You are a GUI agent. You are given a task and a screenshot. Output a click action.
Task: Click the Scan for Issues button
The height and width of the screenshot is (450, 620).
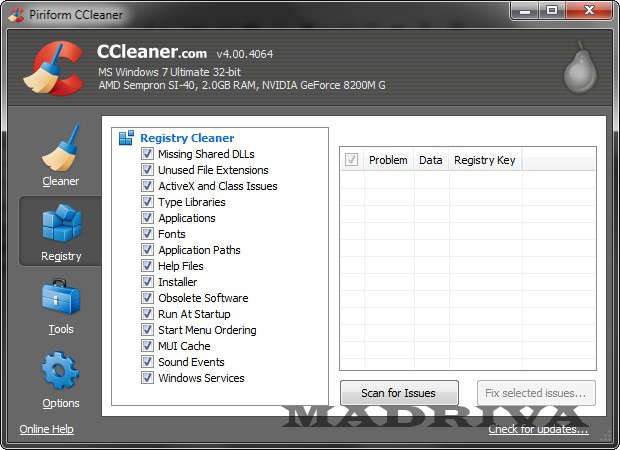[399, 393]
